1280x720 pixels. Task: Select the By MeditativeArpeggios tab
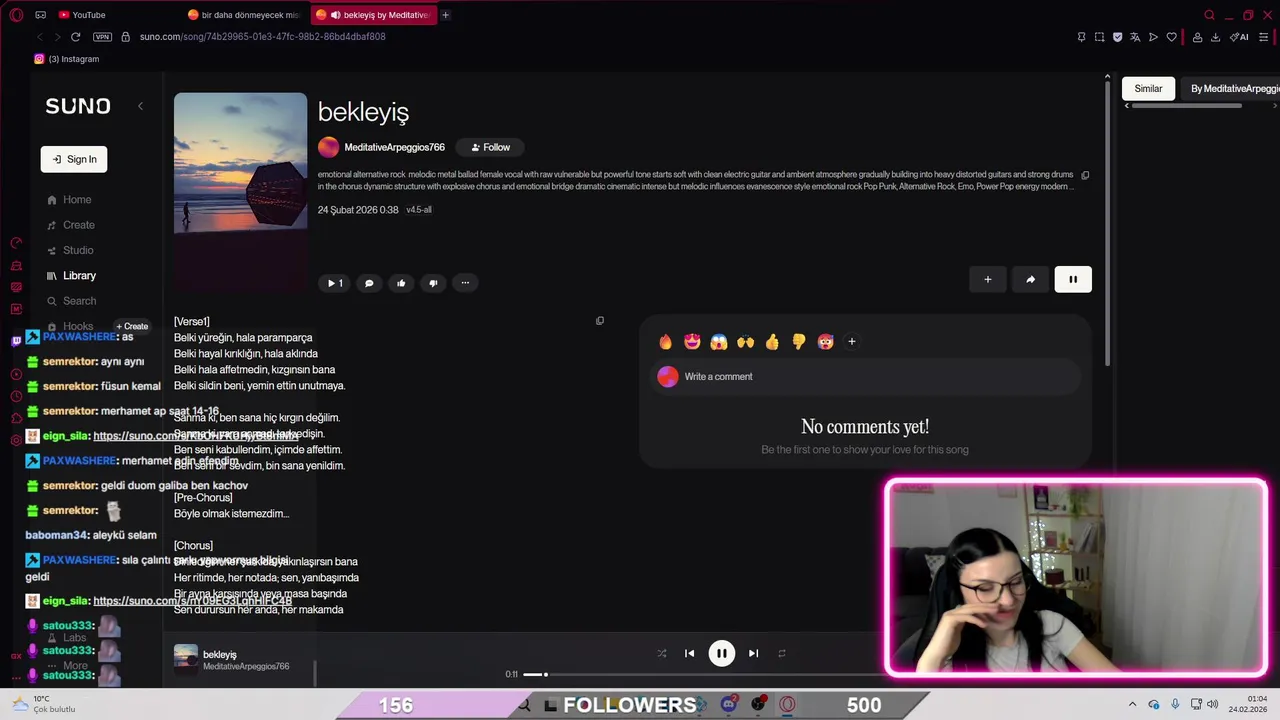1231,89
